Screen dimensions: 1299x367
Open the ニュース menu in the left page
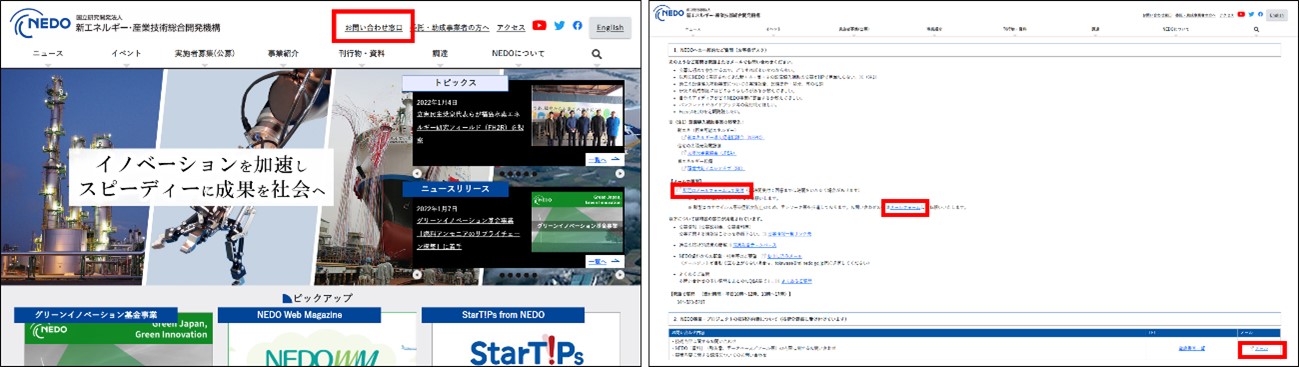(x=48, y=54)
